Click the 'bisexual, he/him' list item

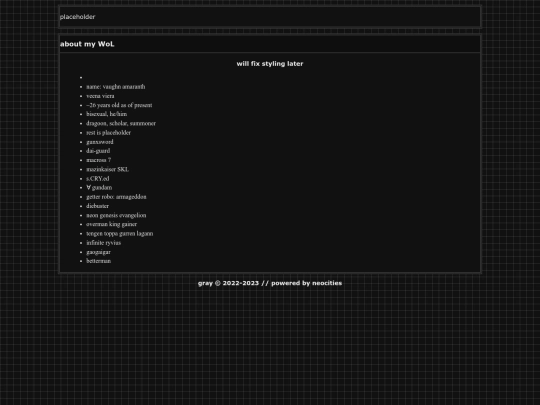(x=106, y=114)
